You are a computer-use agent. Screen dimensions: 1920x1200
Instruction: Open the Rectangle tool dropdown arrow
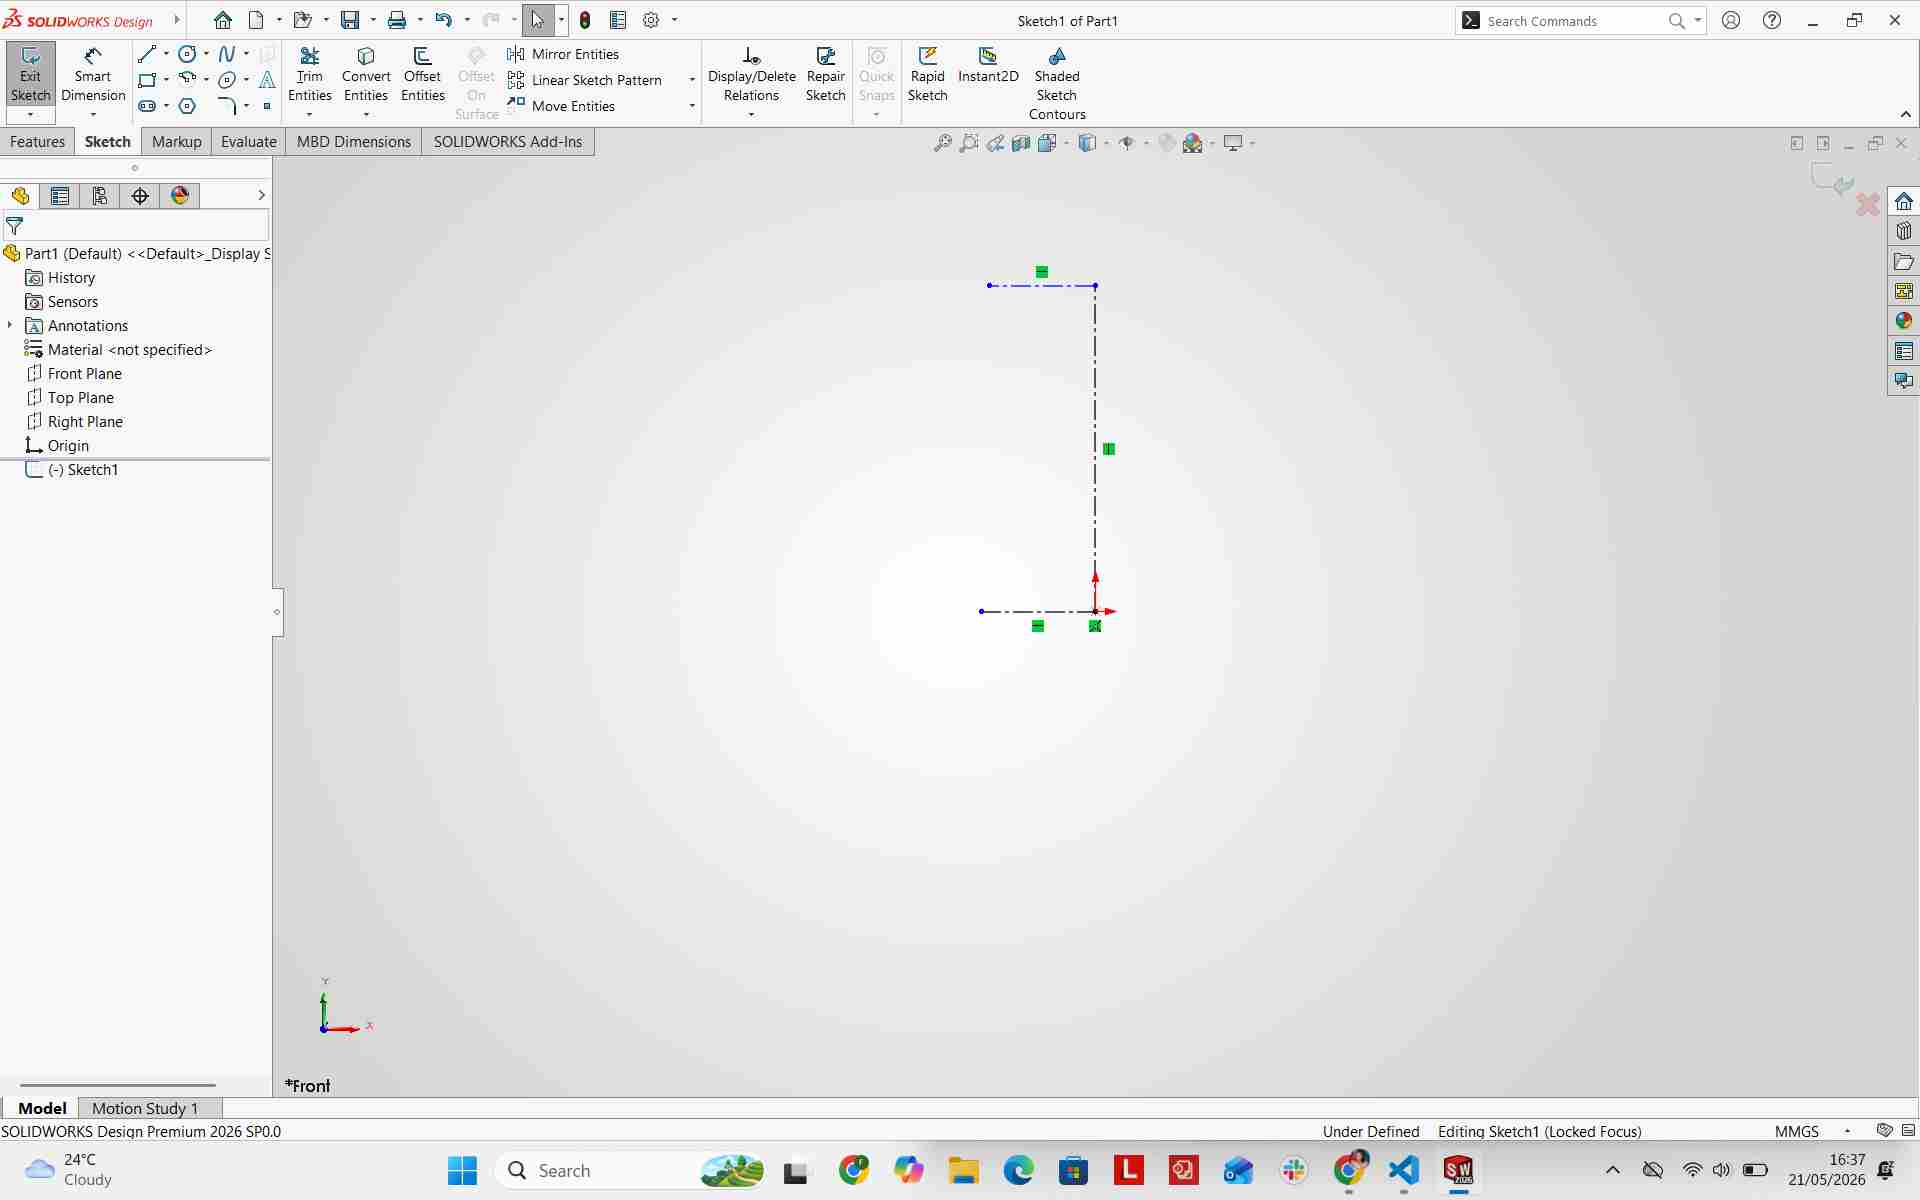166,80
